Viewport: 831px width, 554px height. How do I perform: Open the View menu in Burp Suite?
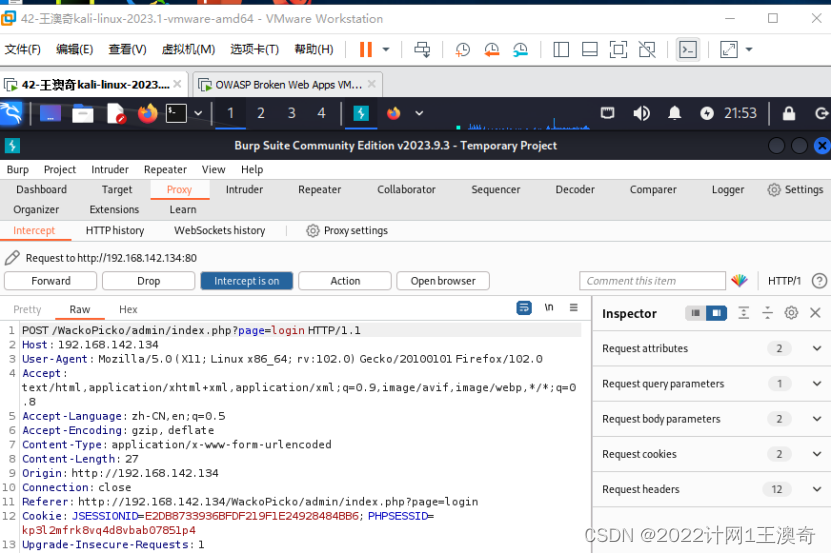[x=213, y=170]
